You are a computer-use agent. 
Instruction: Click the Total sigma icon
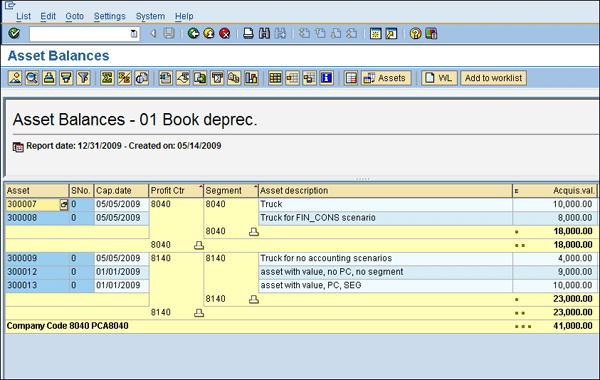[x=107, y=78]
